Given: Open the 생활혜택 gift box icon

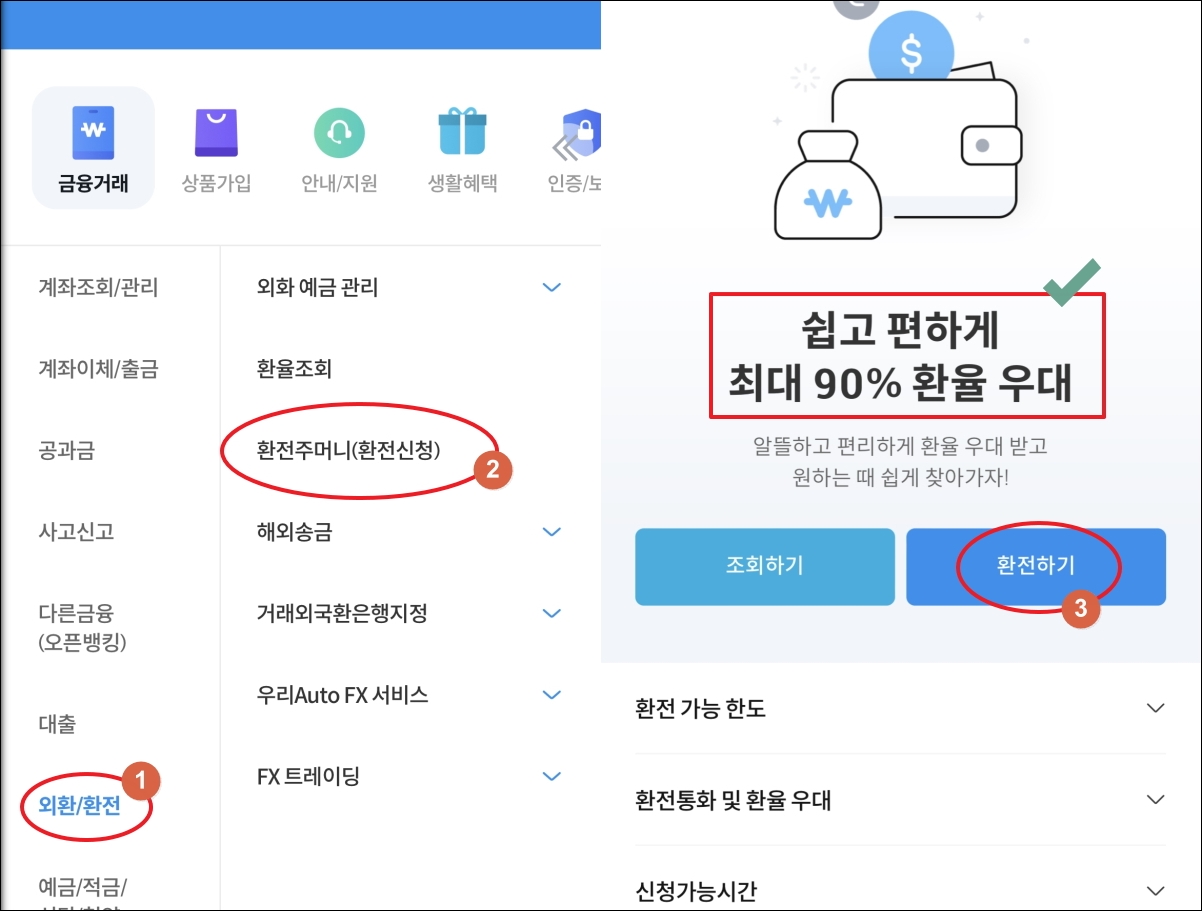Looking at the screenshot, I should tap(462, 132).
